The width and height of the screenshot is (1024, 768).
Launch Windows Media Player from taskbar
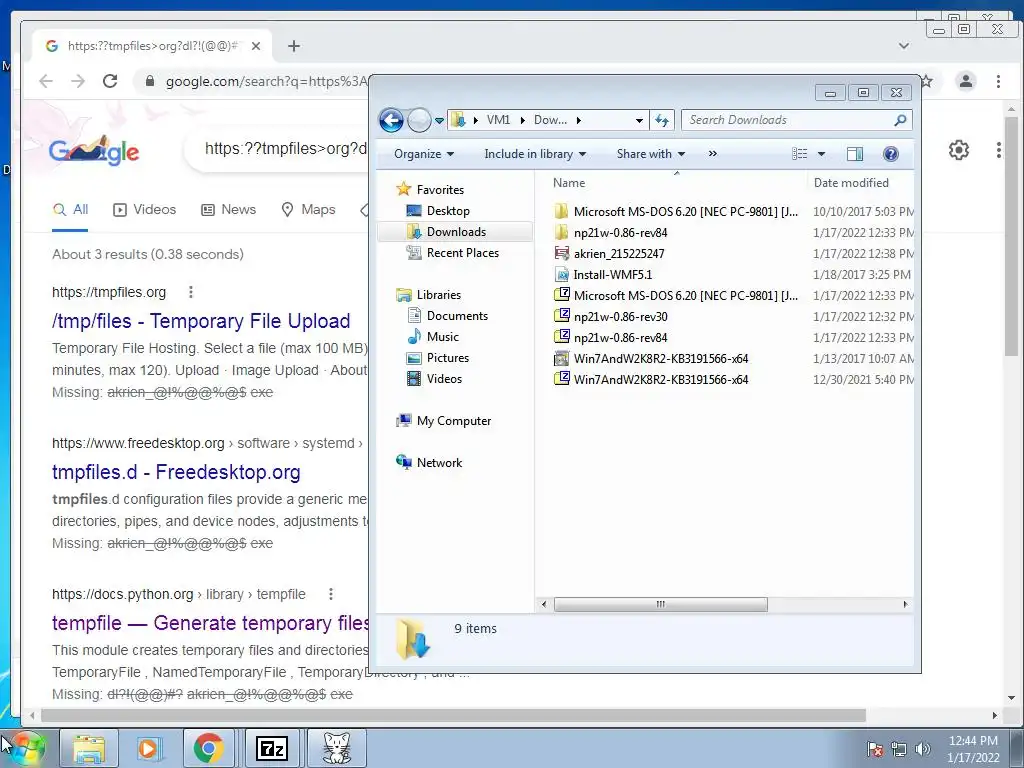148,748
